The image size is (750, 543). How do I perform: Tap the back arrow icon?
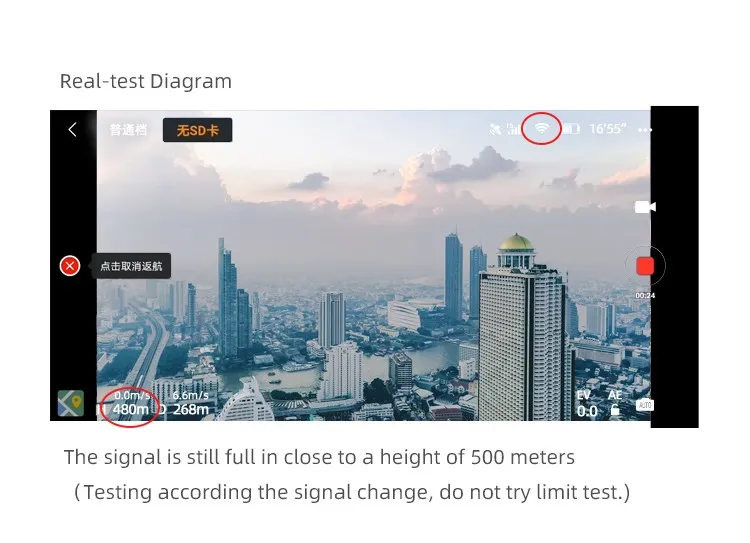tap(72, 129)
